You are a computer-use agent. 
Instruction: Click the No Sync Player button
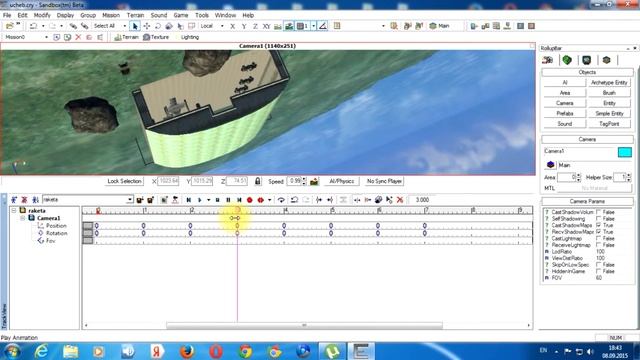pyautogui.click(x=384, y=181)
